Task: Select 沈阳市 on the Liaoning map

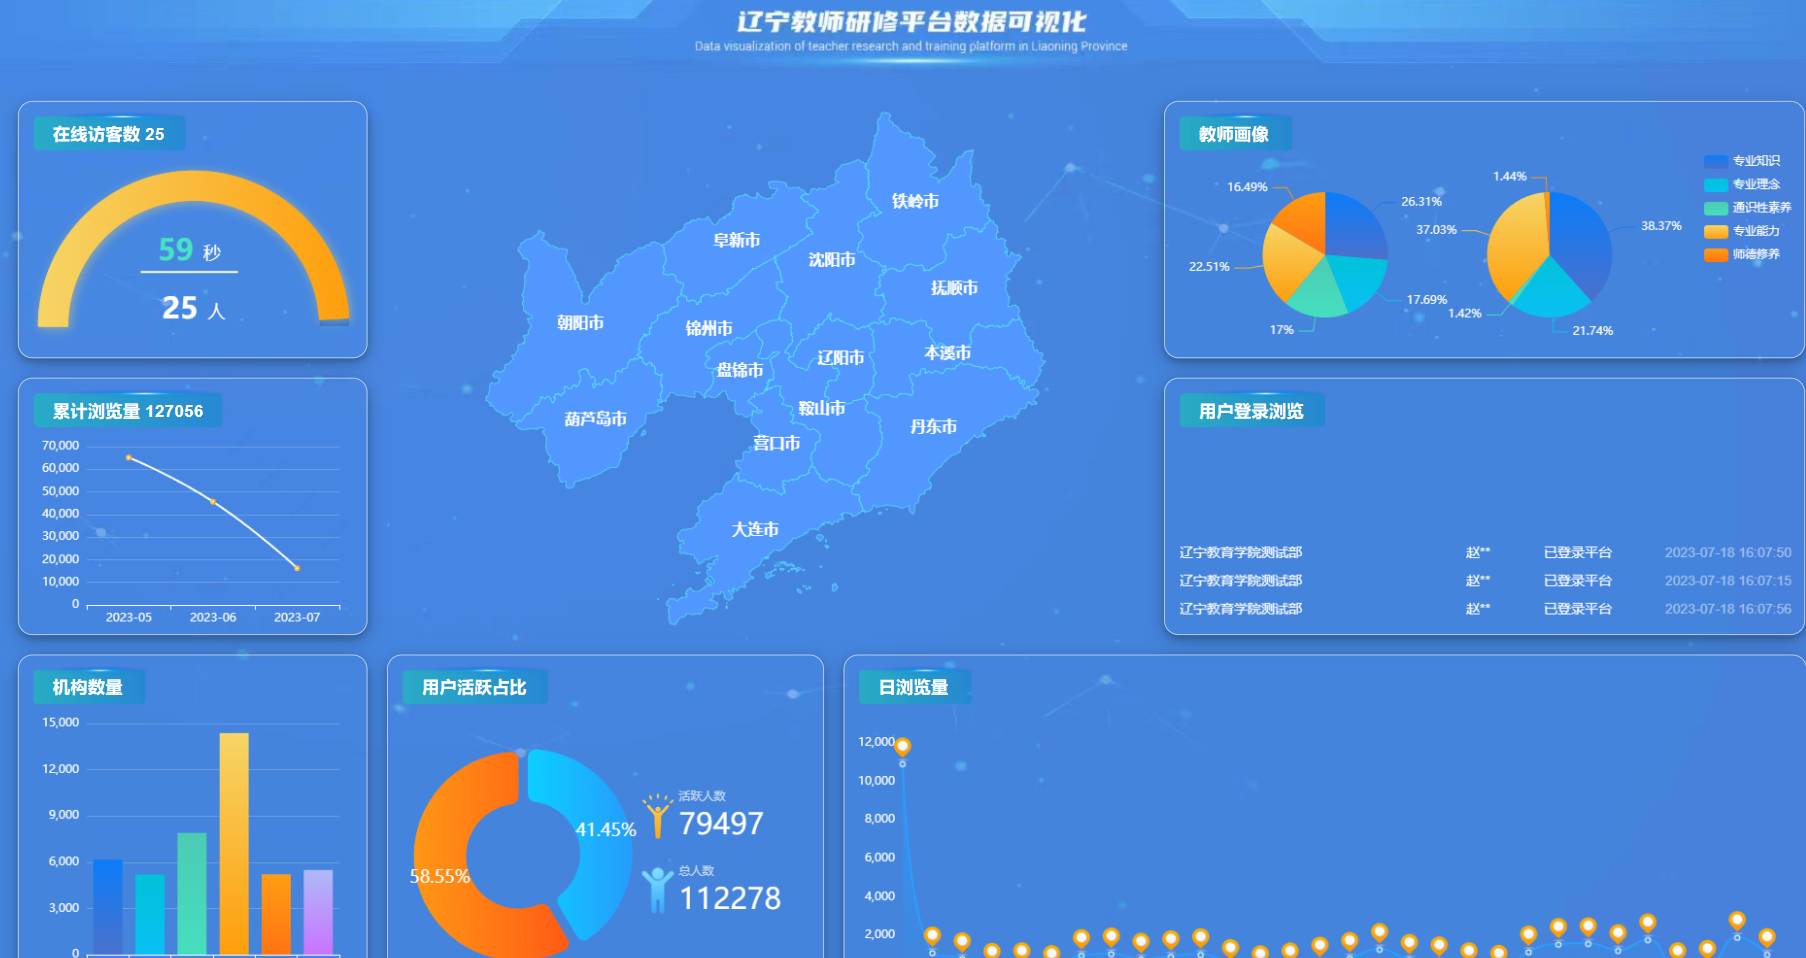Action: pos(832,260)
